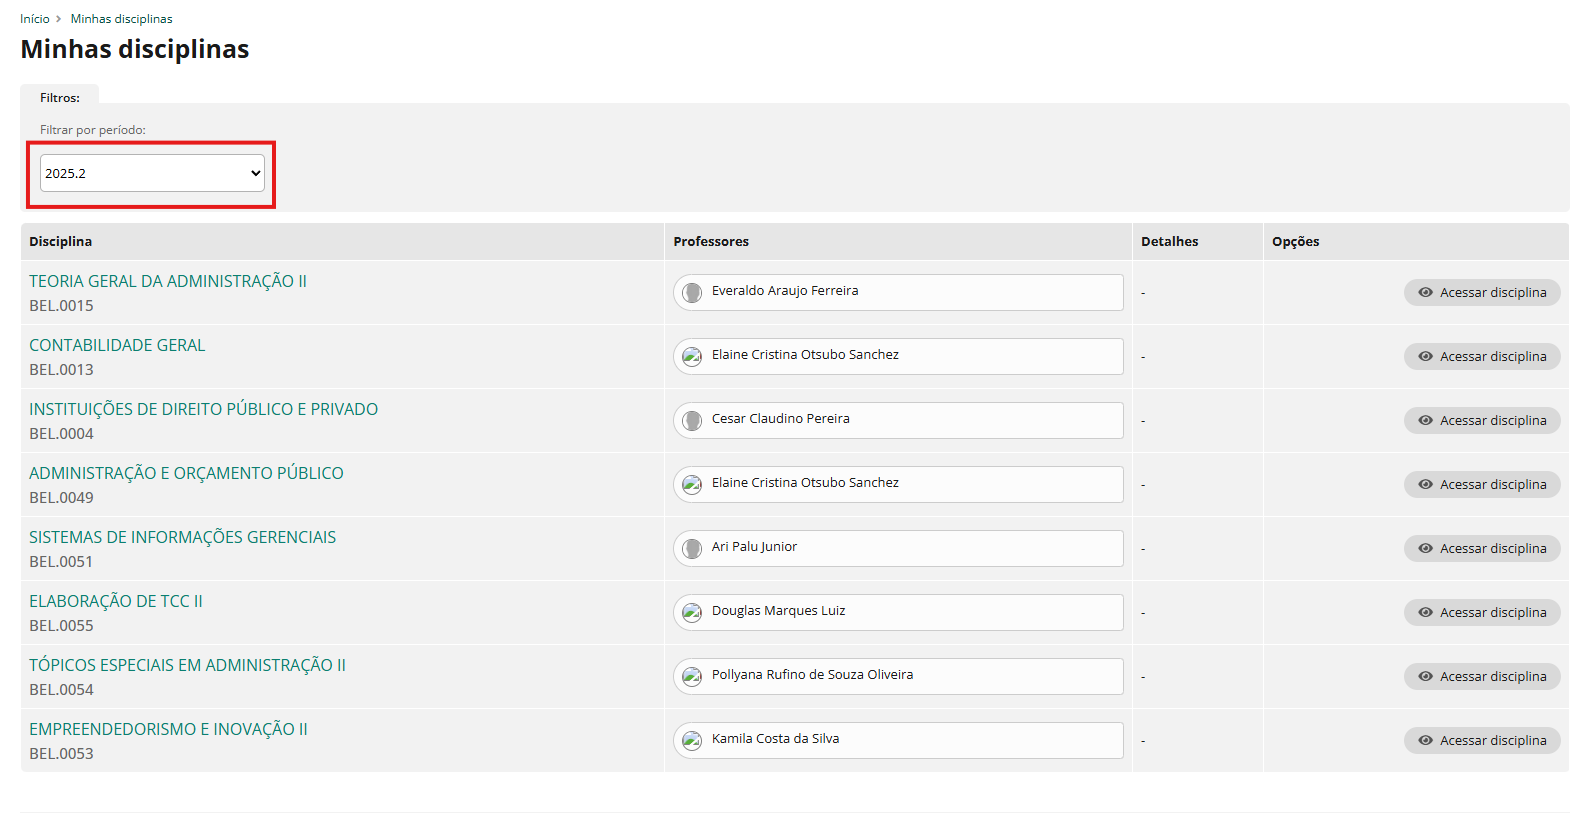This screenshot has width=1588, height=822.
Task: Access Administração e Orçamento Público via Acessar disciplina
Action: click(1482, 485)
